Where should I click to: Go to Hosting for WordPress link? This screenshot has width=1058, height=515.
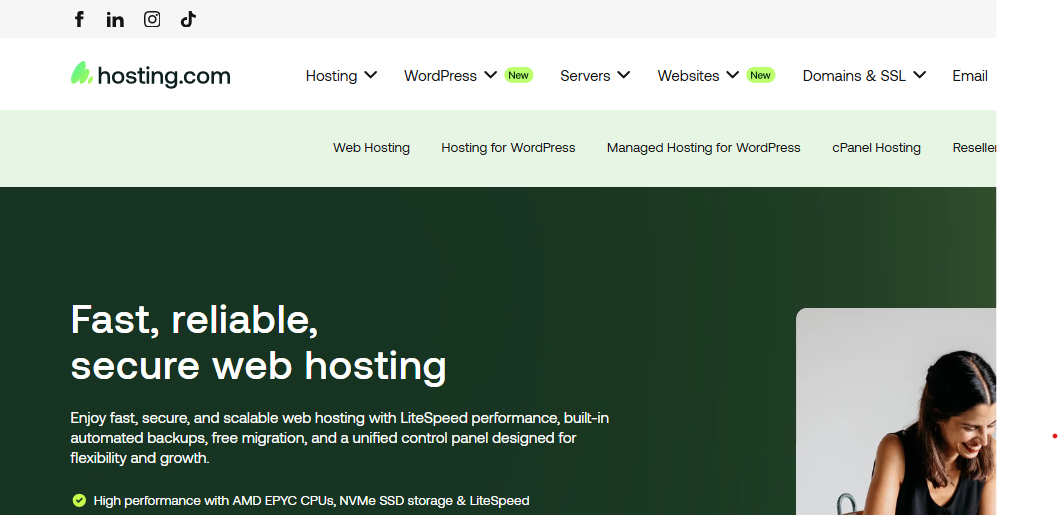click(x=508, y=148)
